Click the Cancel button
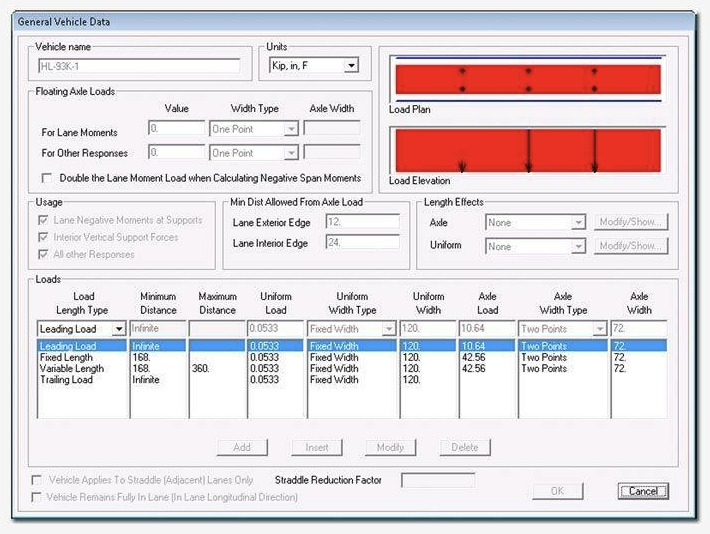This screenshot has width=710, height=534. point(643,491)
